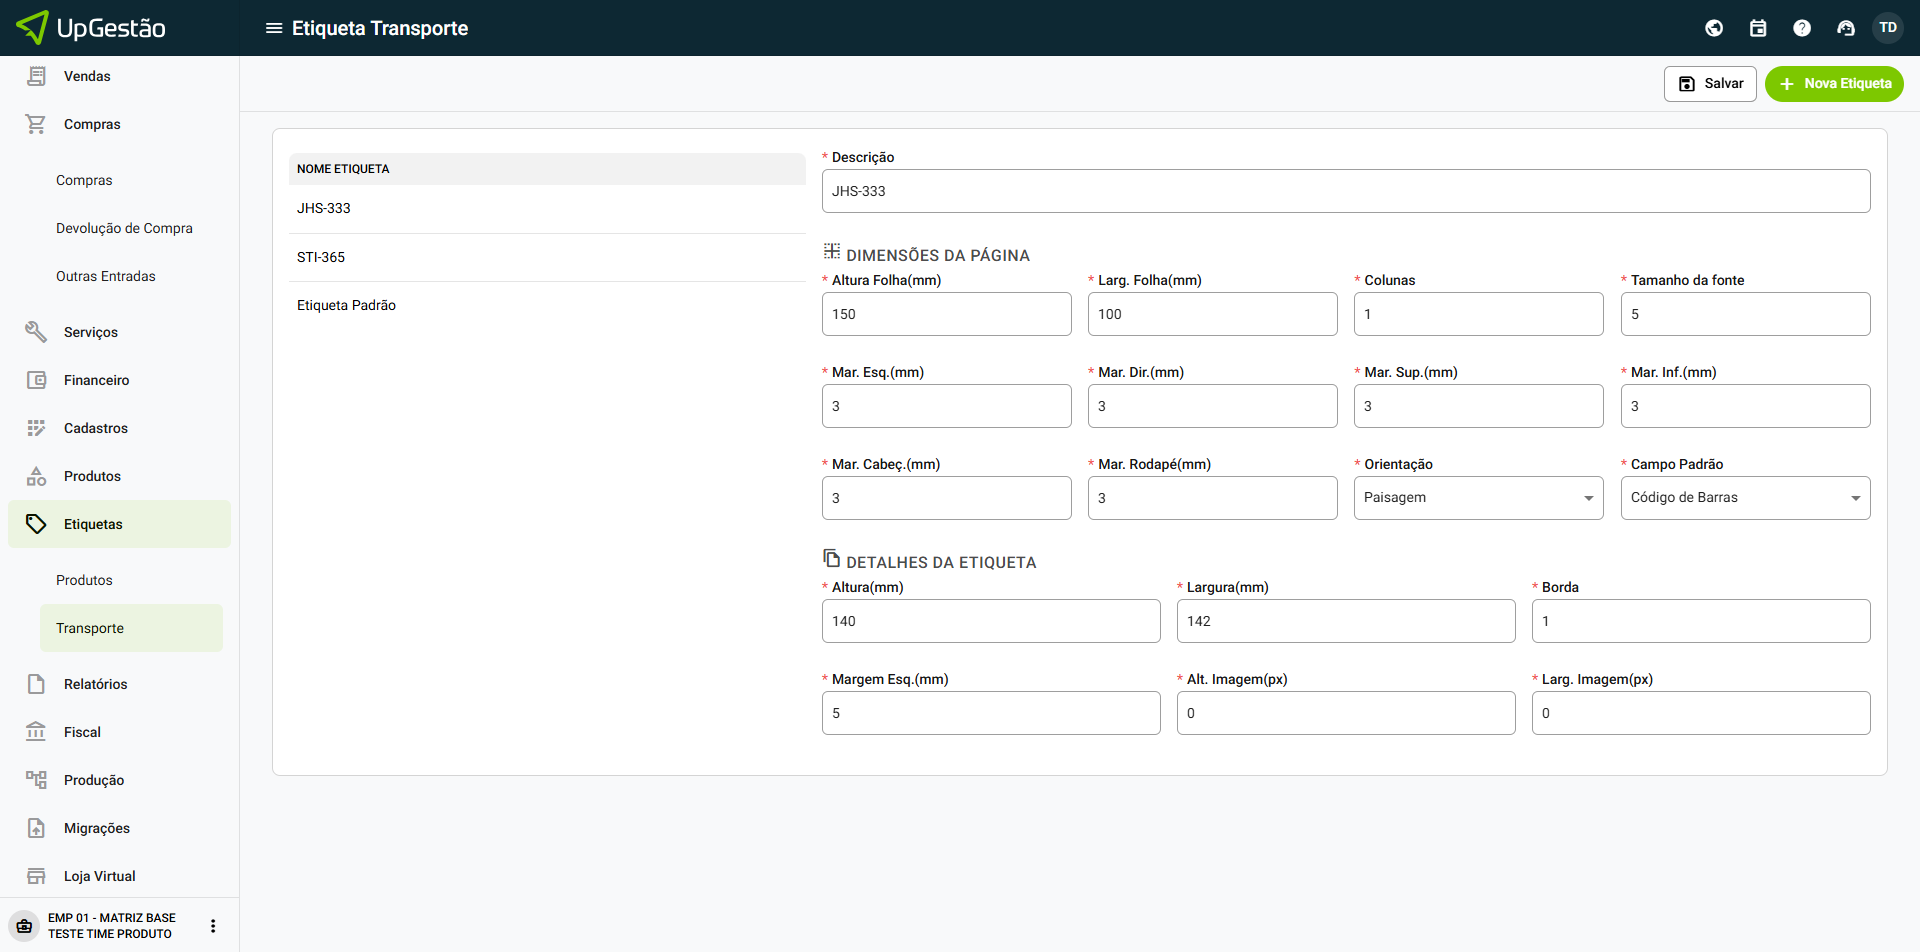The image size is (1920, 952).
Task: Open the TD user avatar menu
Action: 1888,28
